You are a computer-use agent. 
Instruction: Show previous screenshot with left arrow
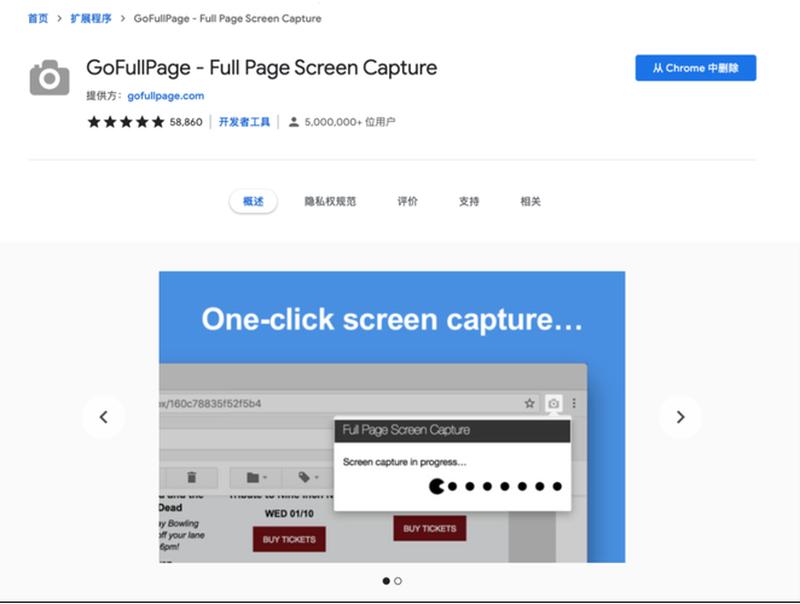[104, 417]
